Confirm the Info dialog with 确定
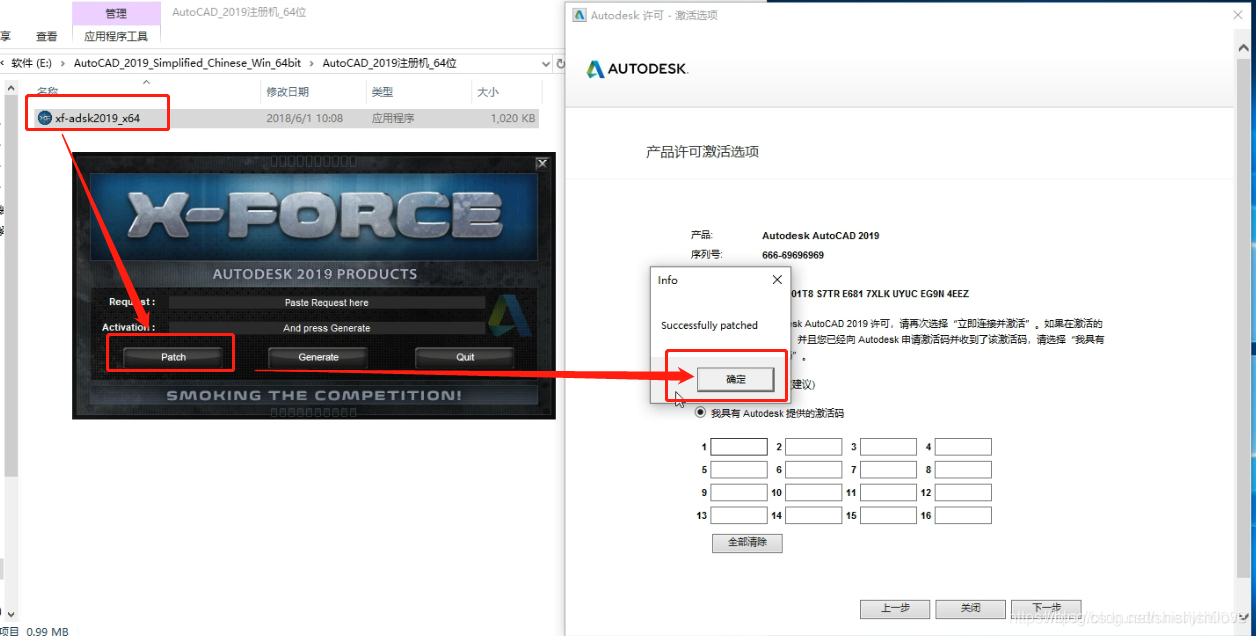 (x=736, y=379)
